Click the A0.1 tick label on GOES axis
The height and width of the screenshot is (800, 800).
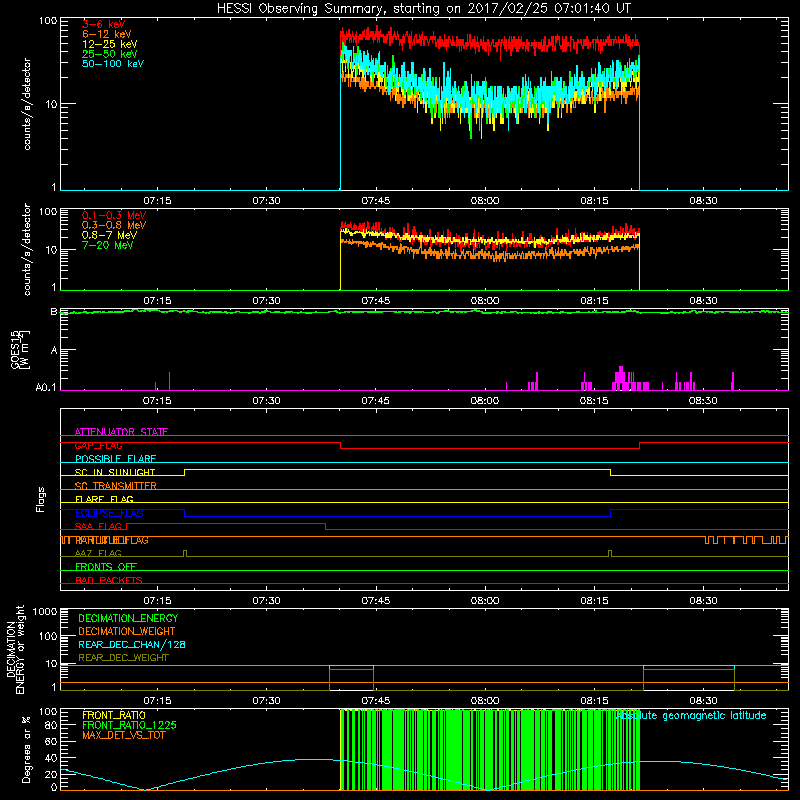pos(46,388)
